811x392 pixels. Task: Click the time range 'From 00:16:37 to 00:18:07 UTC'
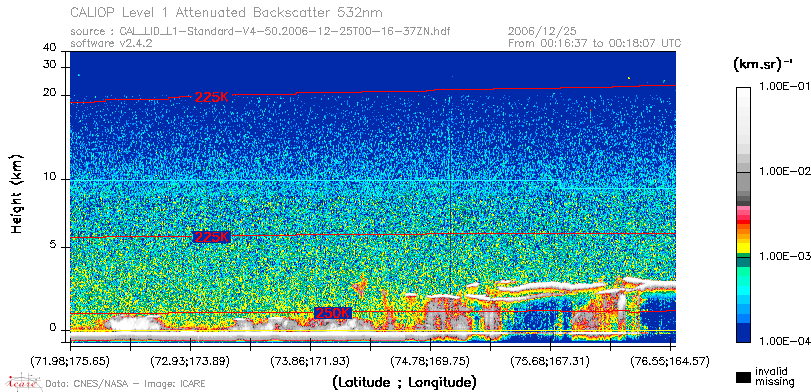[x=595, y=43]
